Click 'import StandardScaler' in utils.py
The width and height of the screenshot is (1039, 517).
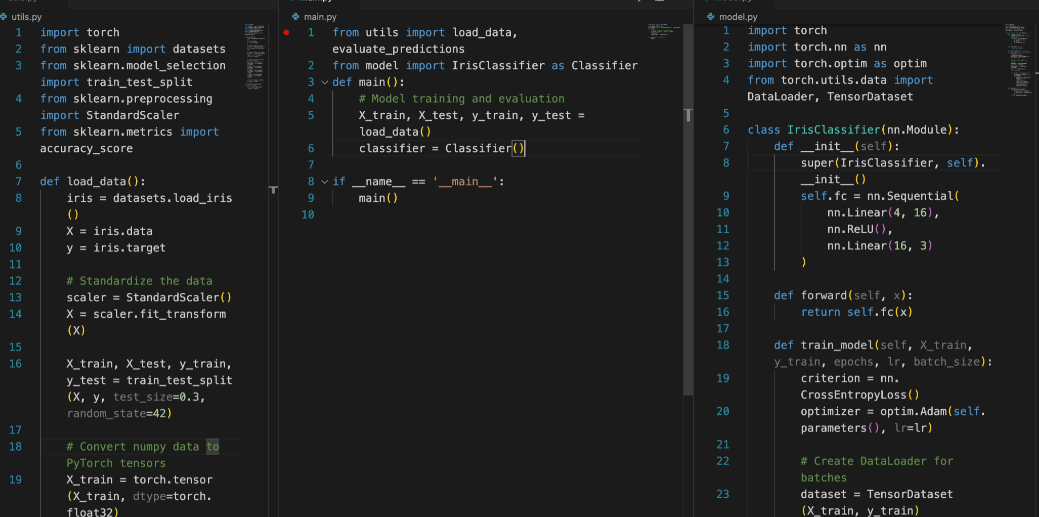(x=110, y=115)
